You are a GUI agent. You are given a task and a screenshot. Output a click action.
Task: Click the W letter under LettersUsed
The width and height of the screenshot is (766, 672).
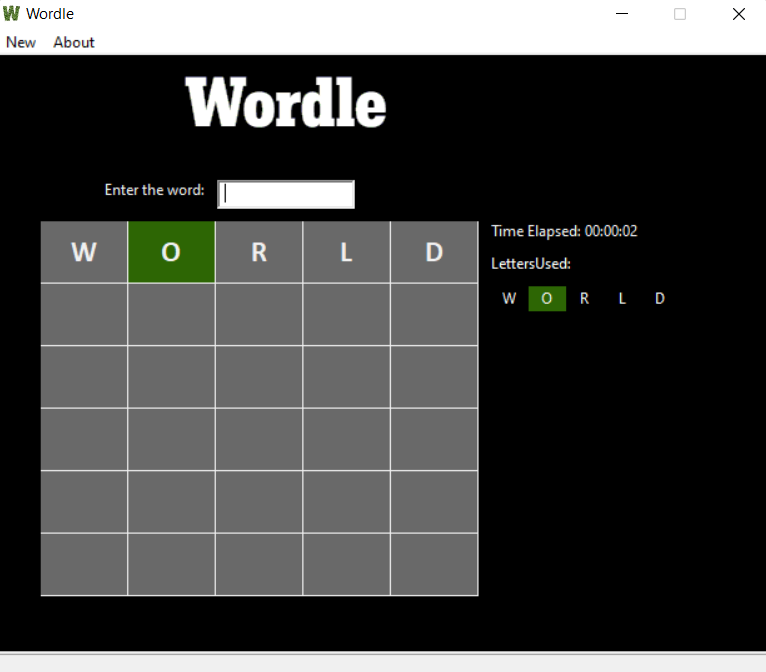coord(509,298)
